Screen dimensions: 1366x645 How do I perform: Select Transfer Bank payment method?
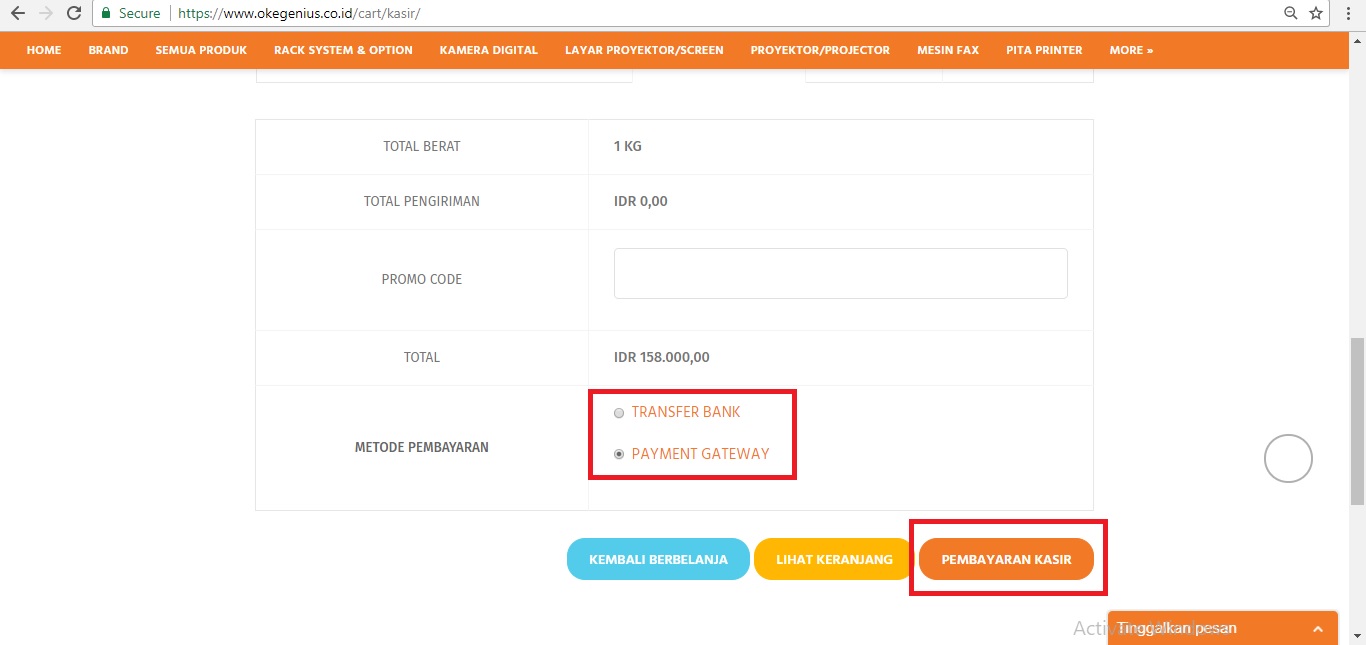pos(619,413)
